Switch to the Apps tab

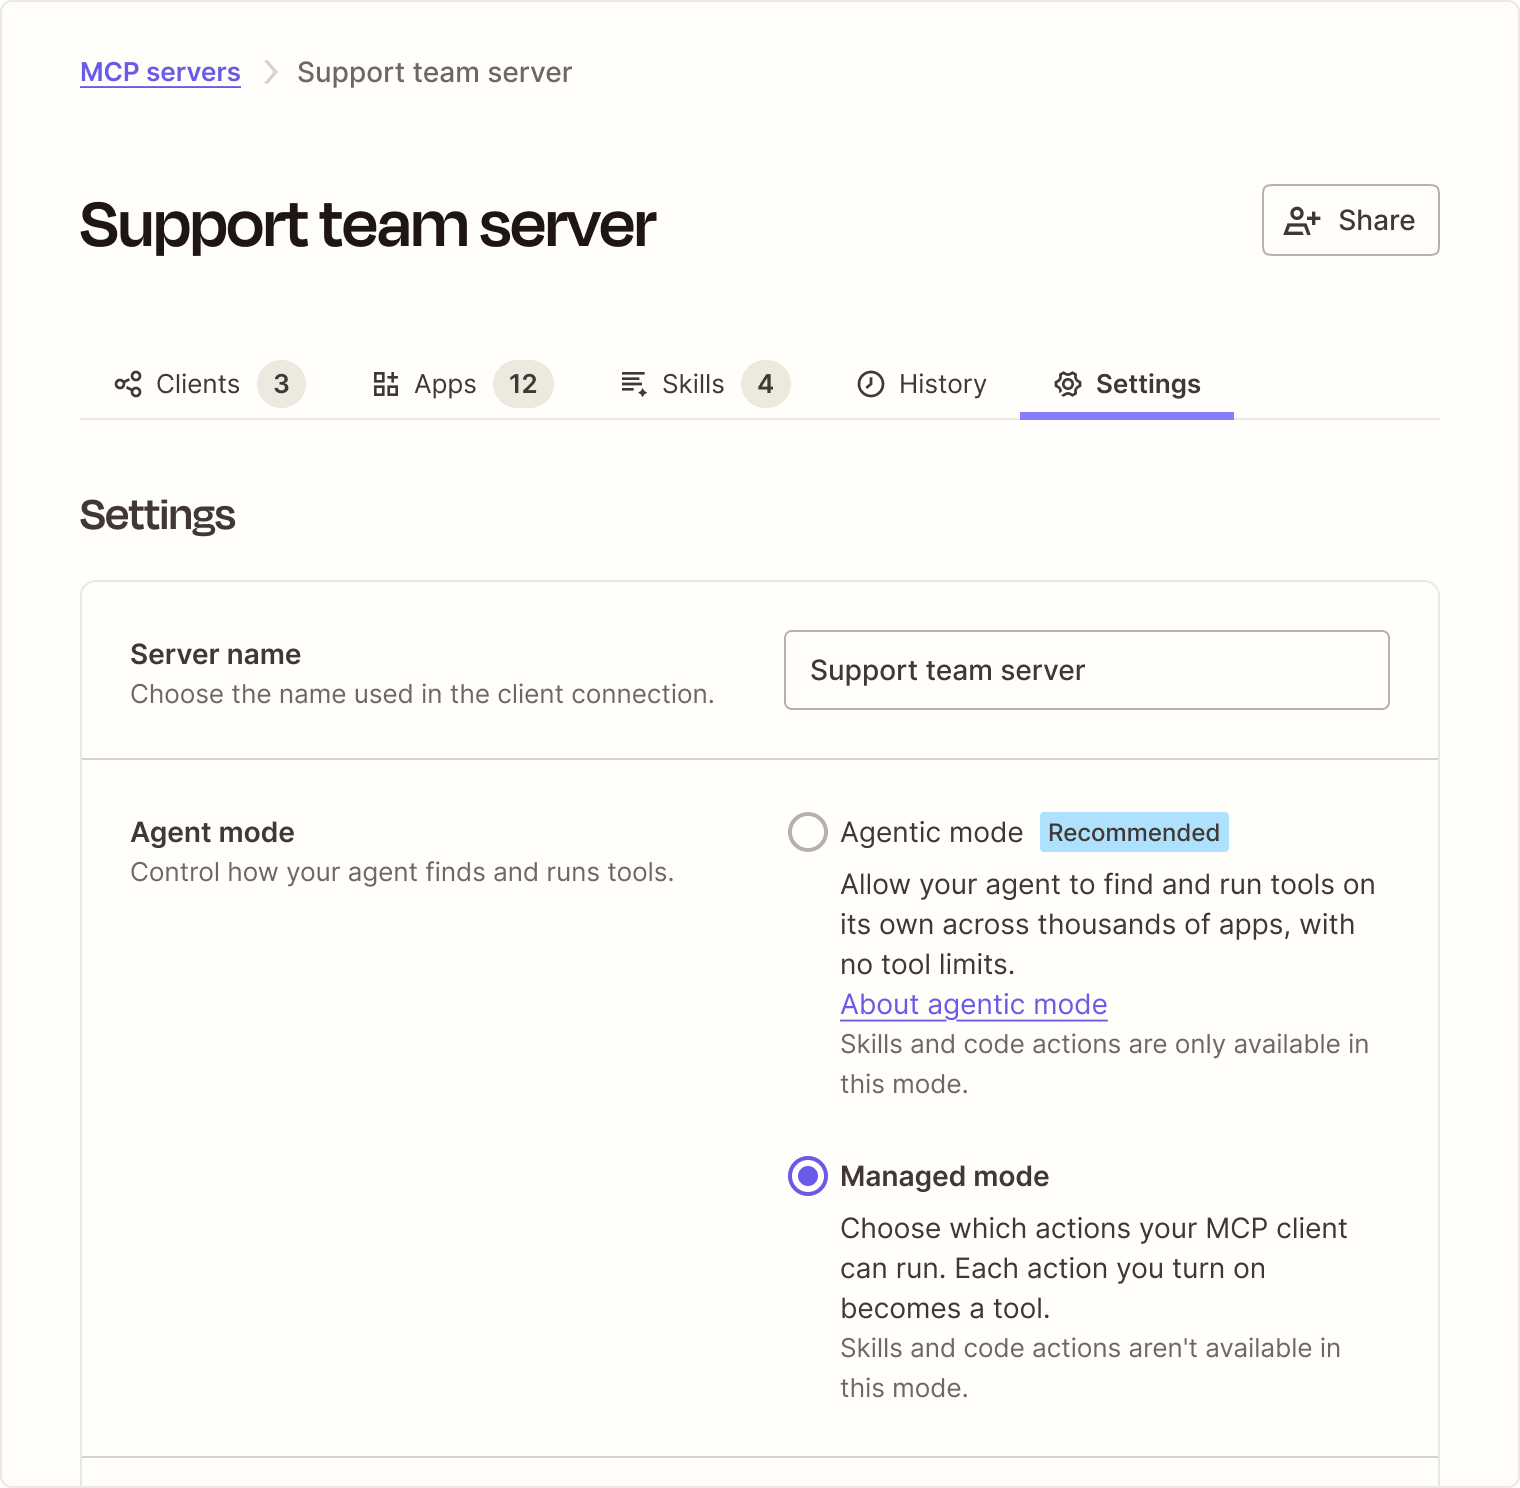tap(462, 384)
